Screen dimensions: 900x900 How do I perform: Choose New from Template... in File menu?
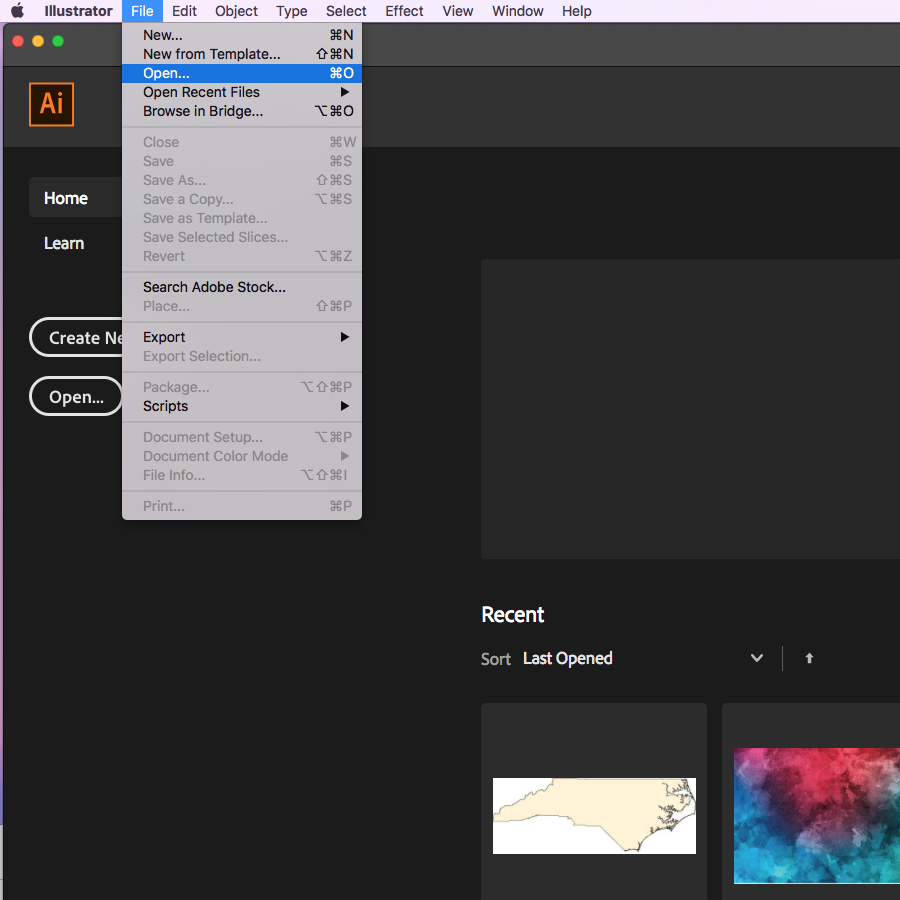[242, 54]
